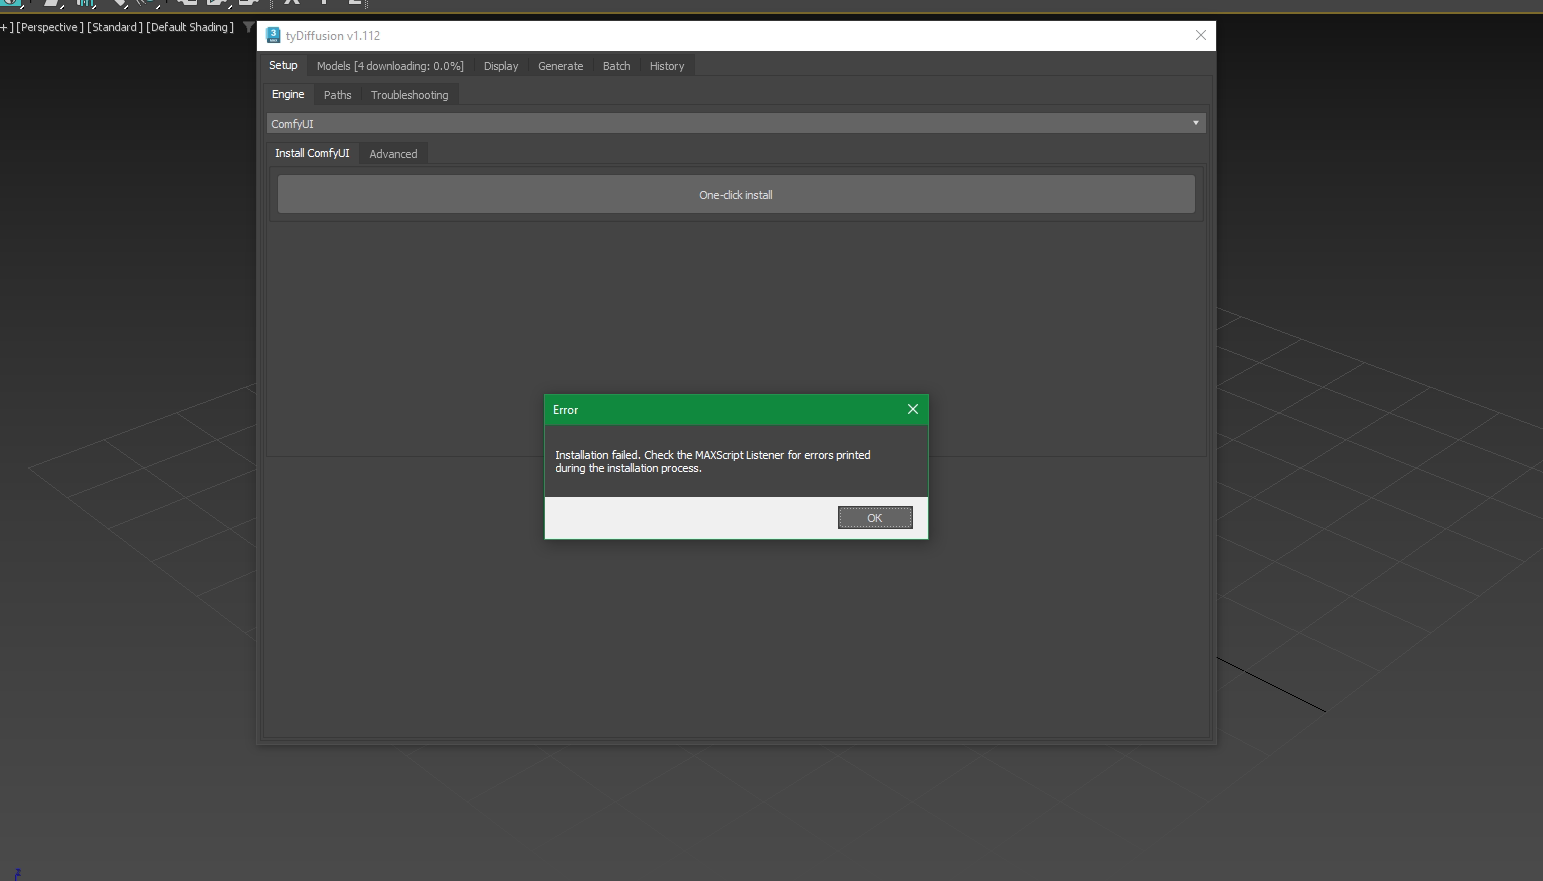This screenshot has width=1543, height=881.
Task: Switch to the Paths sub-tab
Action: pos(337,95)
